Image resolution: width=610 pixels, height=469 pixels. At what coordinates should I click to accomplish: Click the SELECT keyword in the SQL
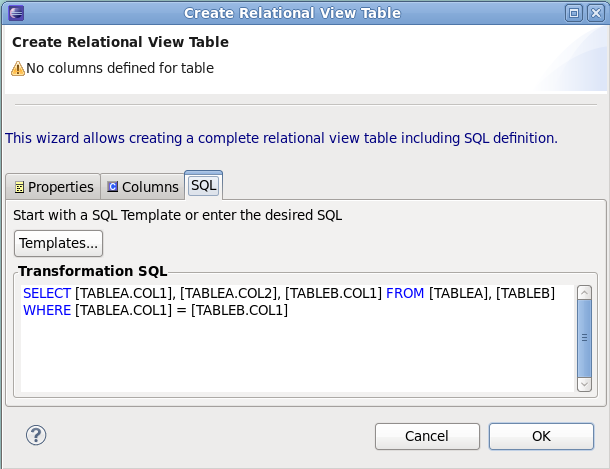(47, 293)
